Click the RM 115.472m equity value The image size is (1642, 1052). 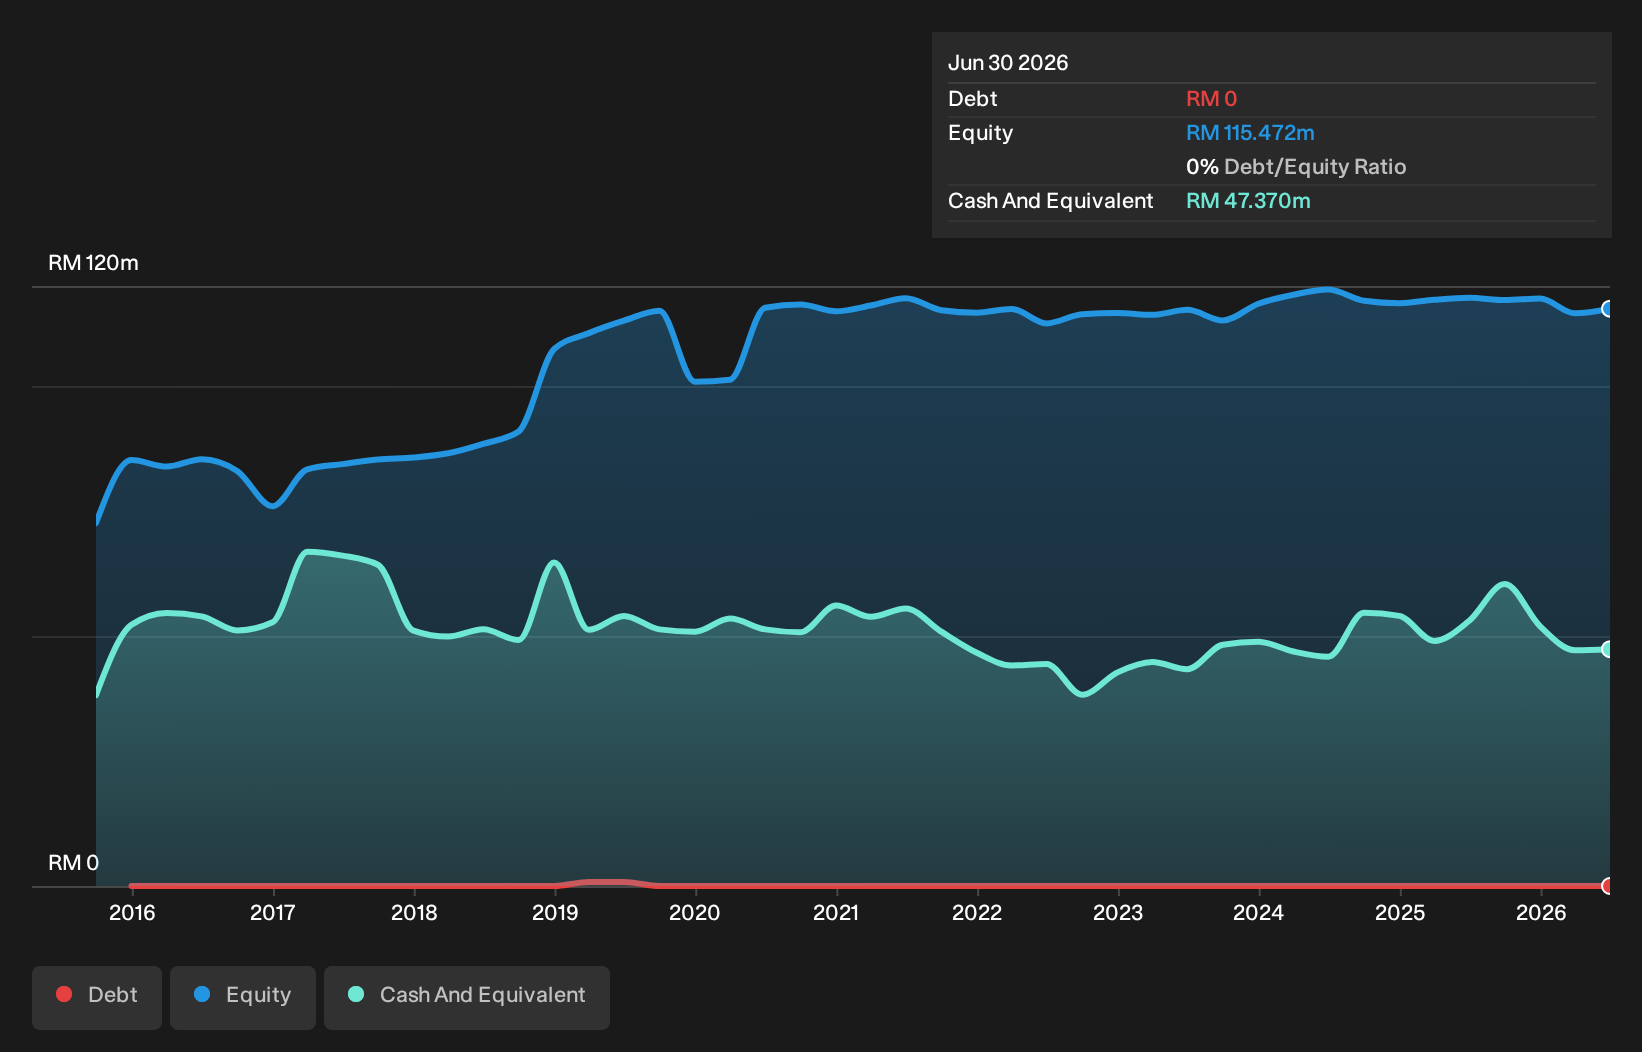[x=1250, y=133]
